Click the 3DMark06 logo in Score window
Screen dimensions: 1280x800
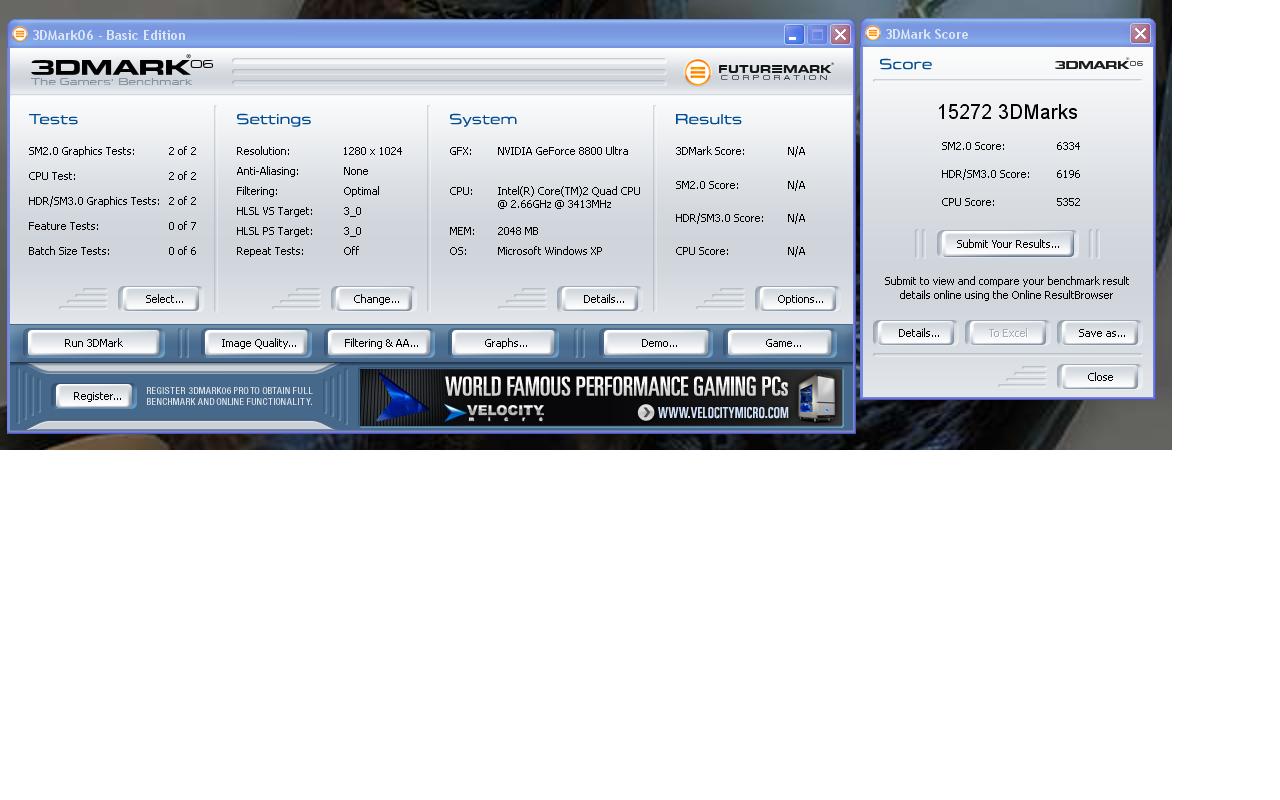click(x=1099, y=64)
